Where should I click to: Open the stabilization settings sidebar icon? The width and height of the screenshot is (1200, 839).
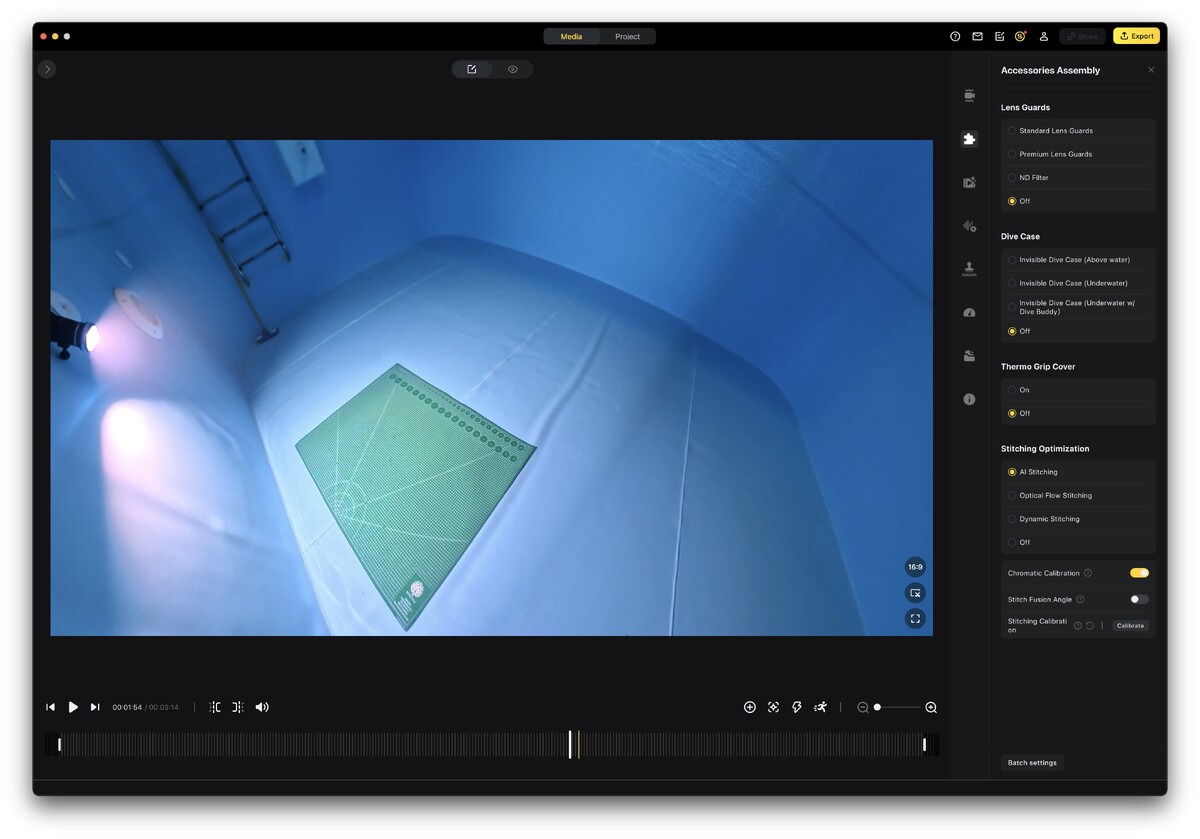pos(969,95)
